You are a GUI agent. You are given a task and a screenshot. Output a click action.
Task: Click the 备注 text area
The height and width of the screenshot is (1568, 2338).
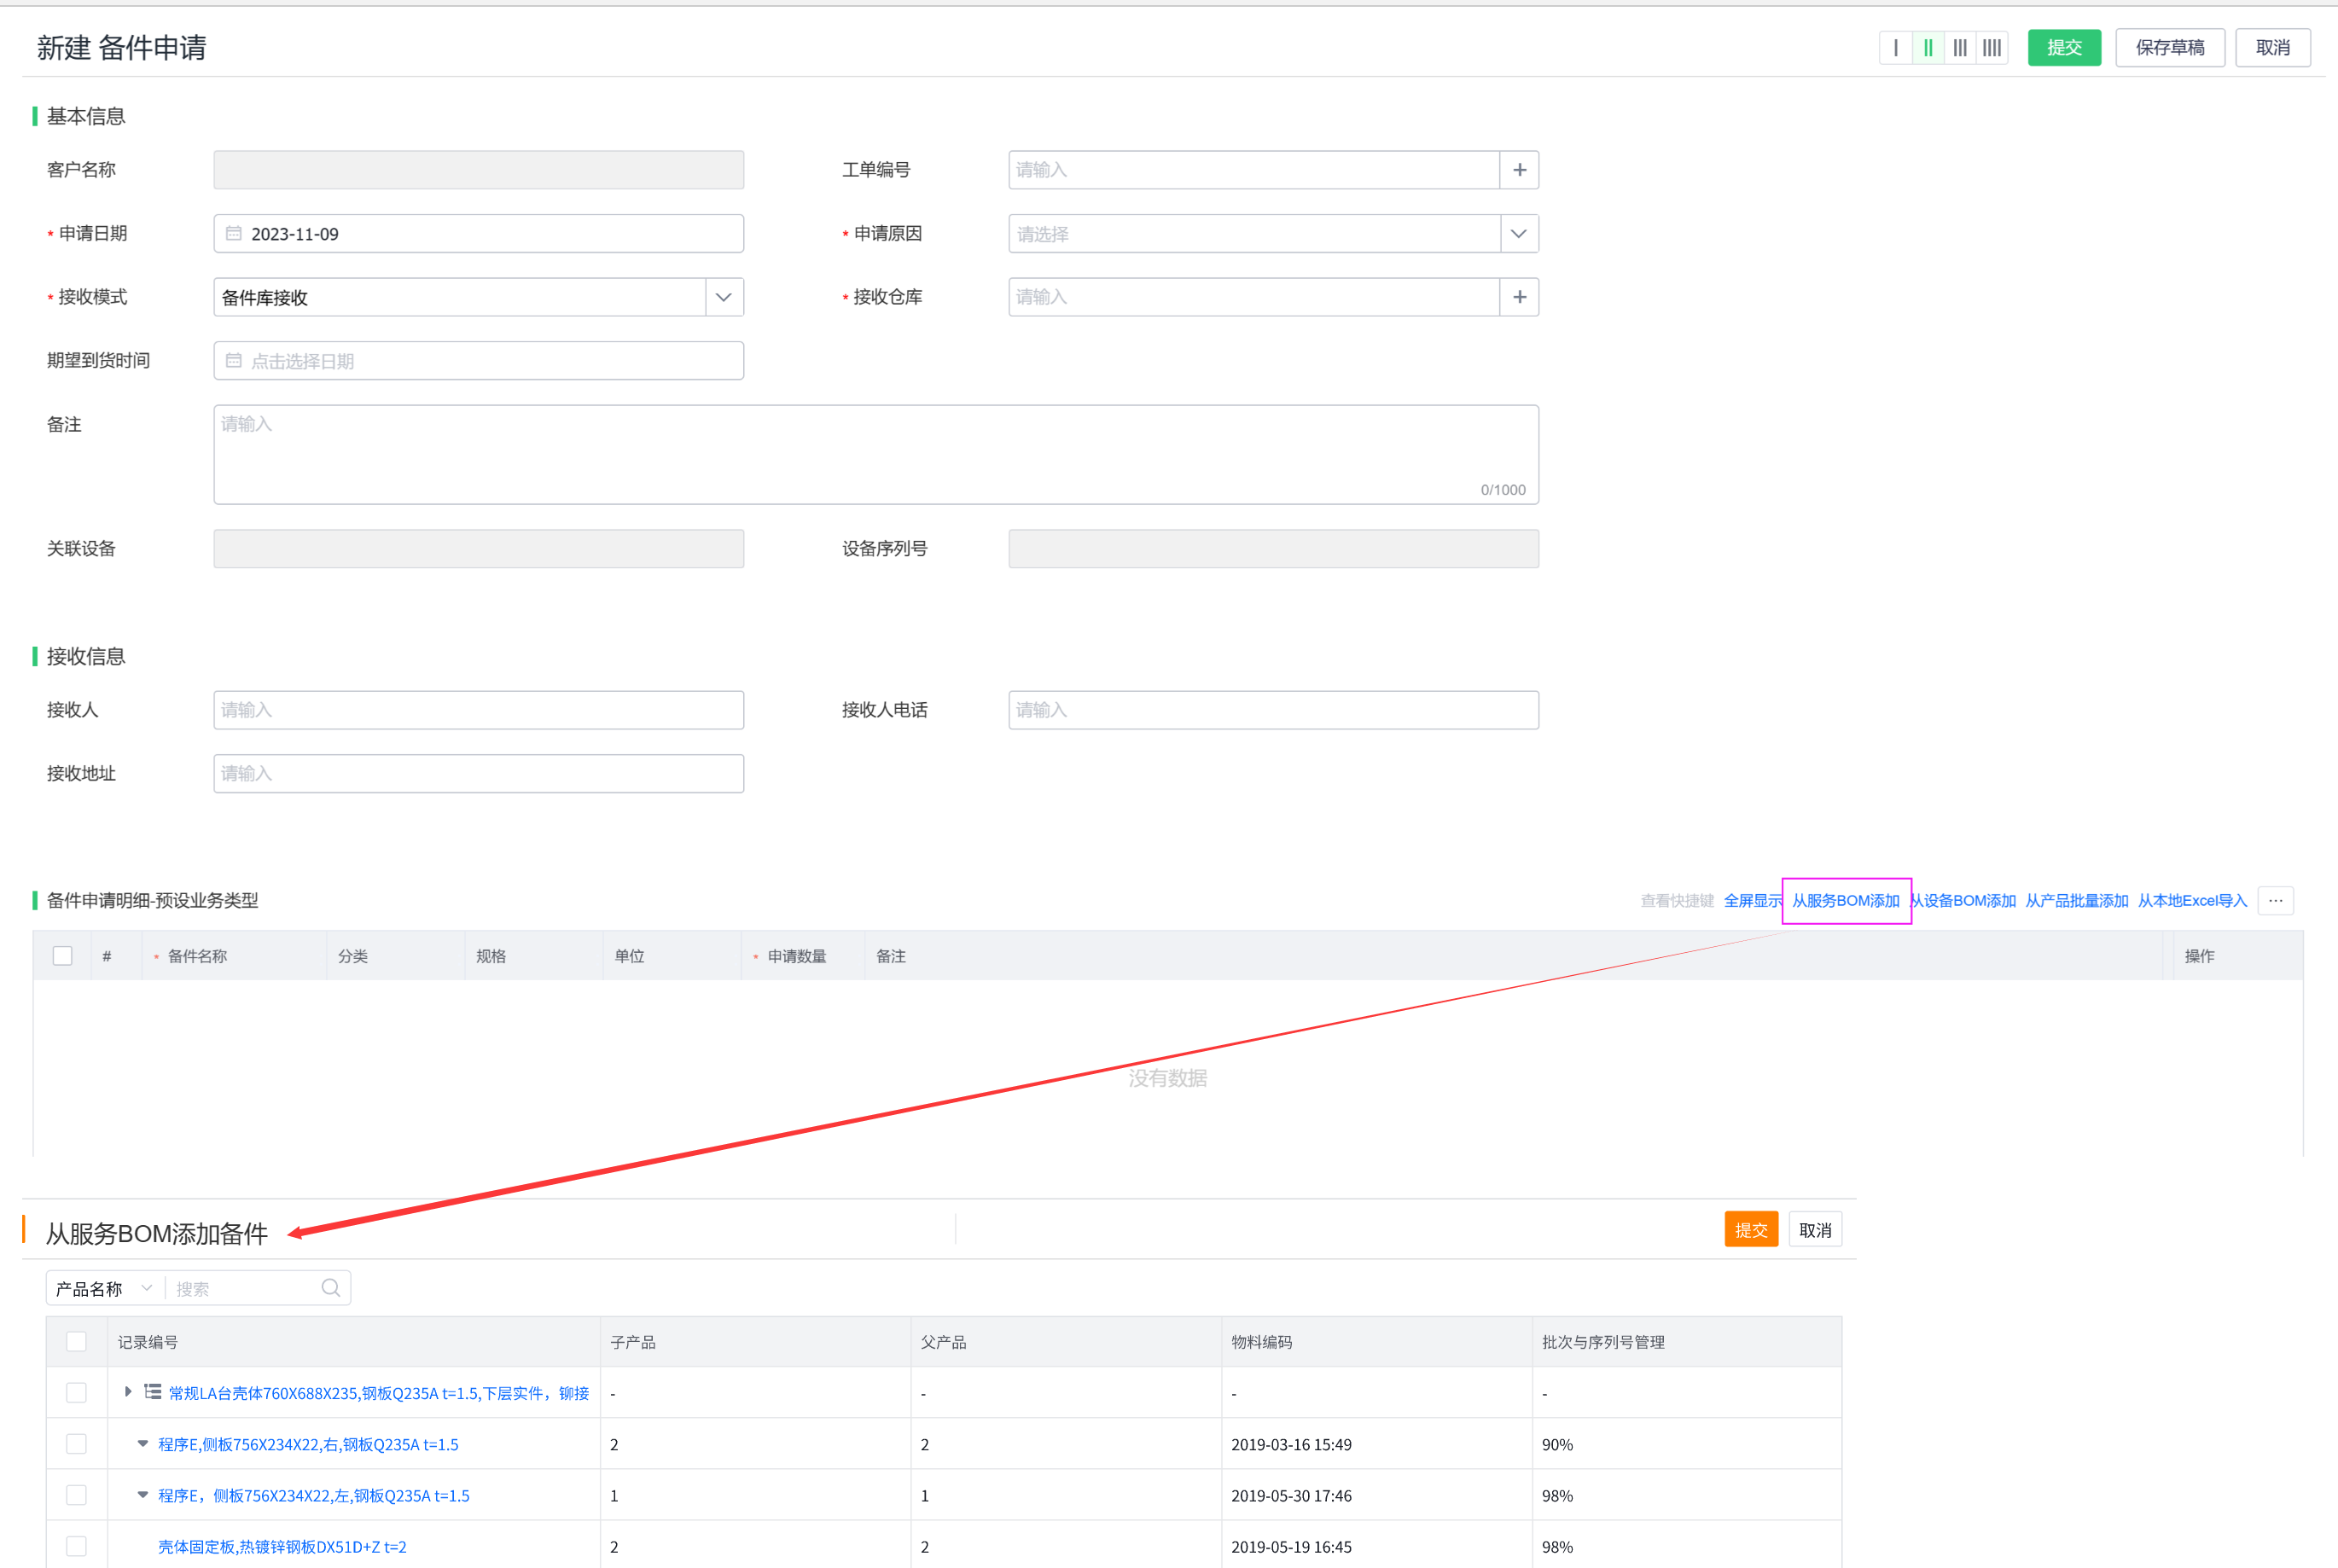pyautogui.click(x=875, y=454)
